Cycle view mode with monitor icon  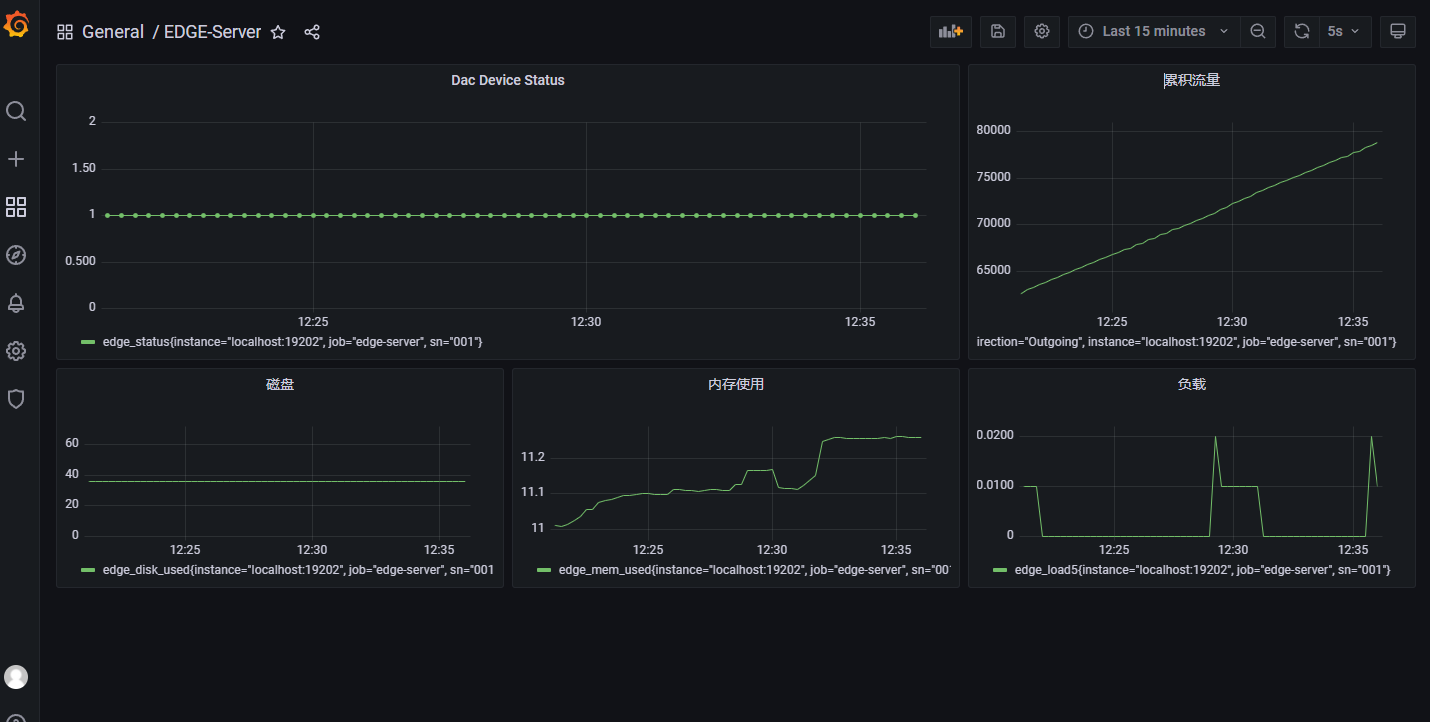point(1398,31)
